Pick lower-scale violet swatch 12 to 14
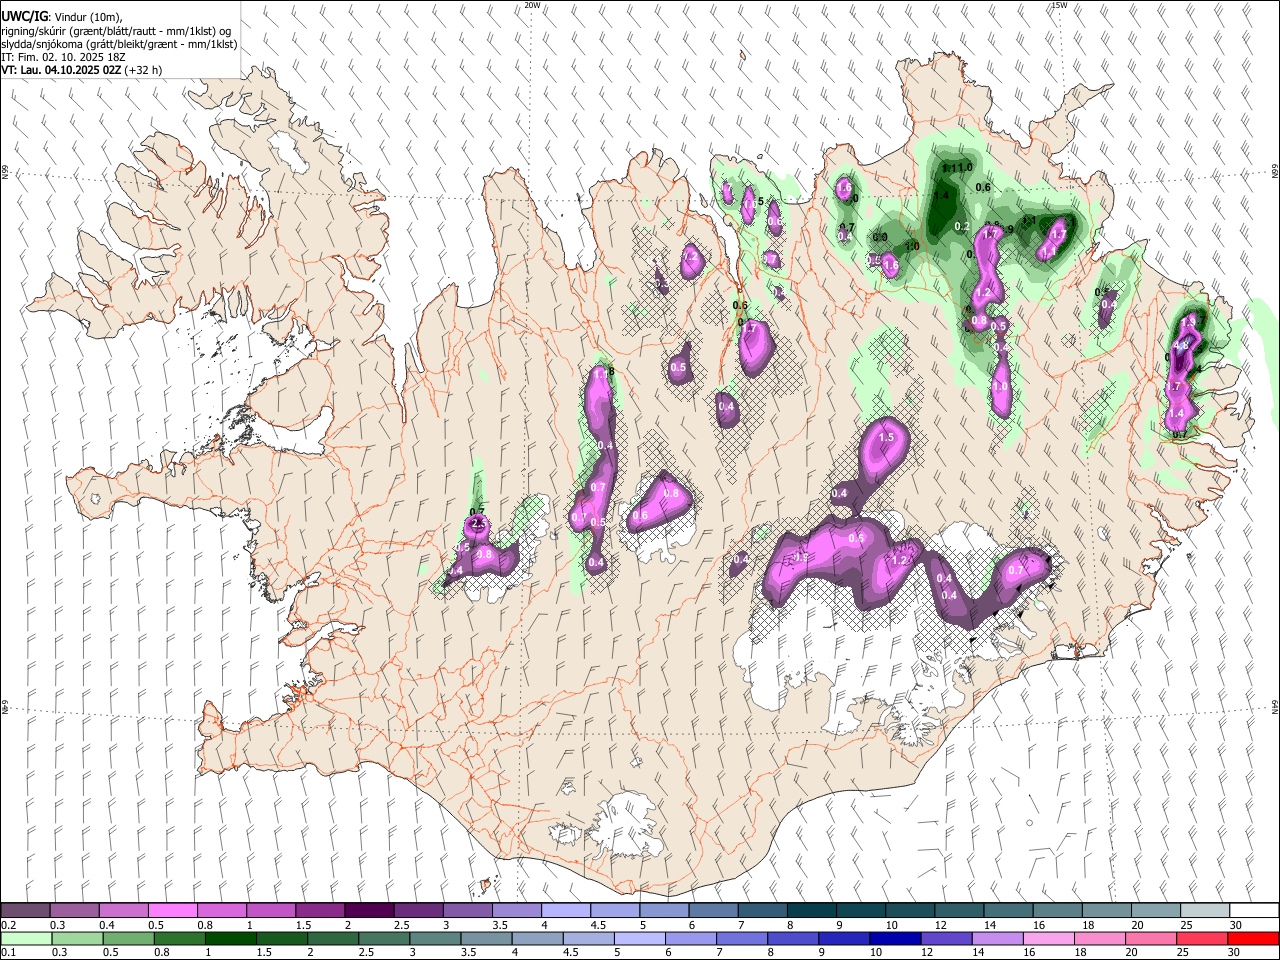The width and height of the screenshot is (1280, 960). coord(946,938)
